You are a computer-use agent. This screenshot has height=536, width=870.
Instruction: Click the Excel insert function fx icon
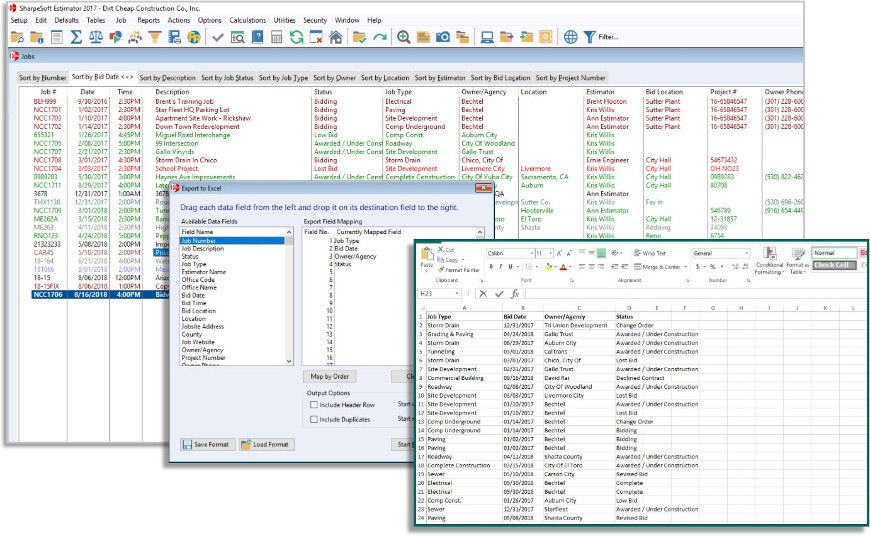tap(515, 294)
